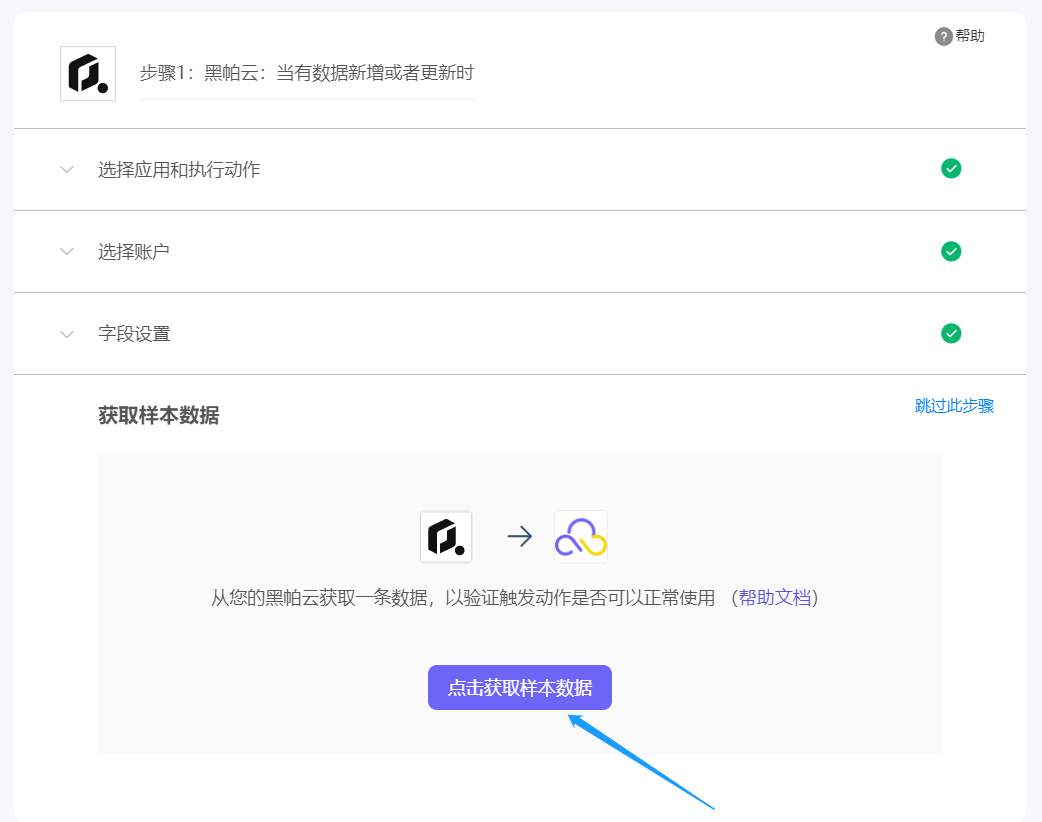Click green checkmark for 字段设置
Image resolution: width=1042 pixels, height=822 pixels.
coord(951,333)
